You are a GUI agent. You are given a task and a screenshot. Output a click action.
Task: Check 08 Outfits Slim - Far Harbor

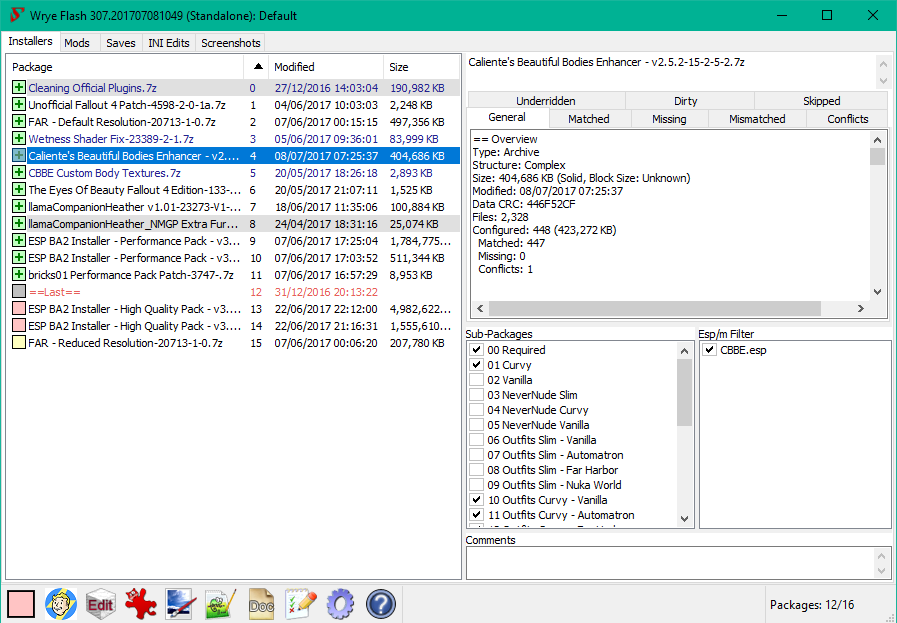[x=477, y=470]
